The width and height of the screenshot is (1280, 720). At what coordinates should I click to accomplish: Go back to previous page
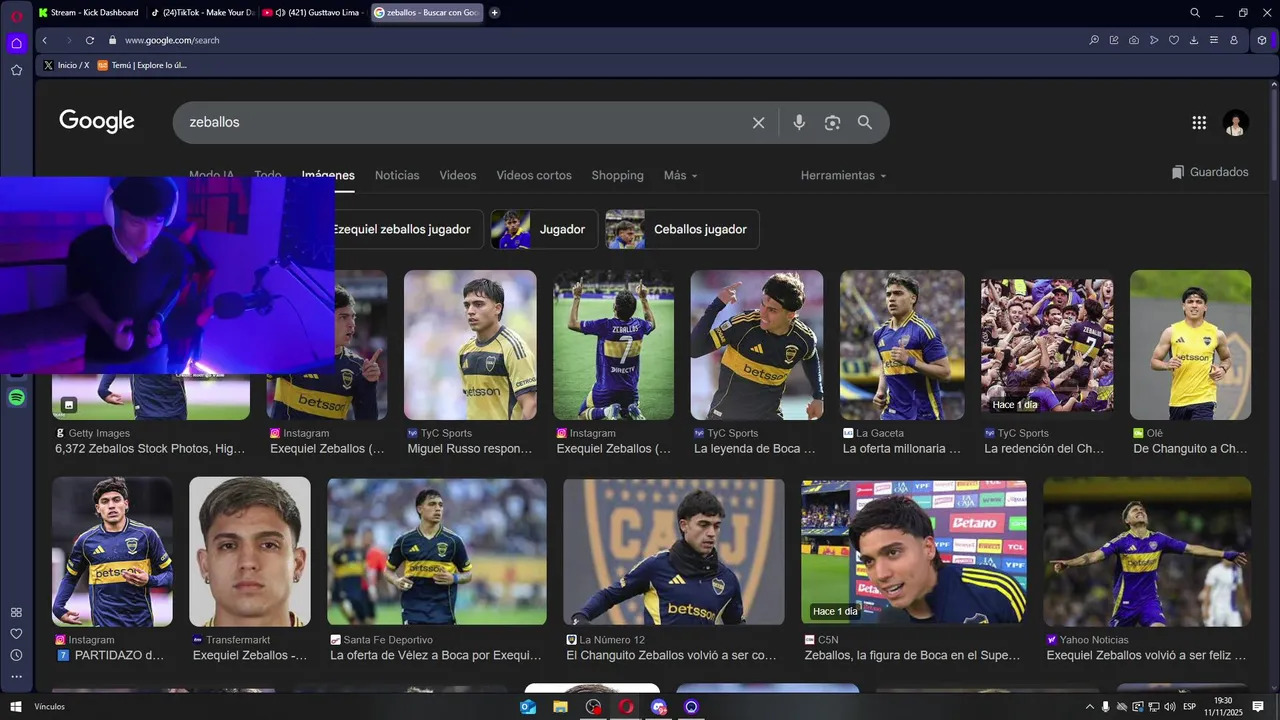44,40
